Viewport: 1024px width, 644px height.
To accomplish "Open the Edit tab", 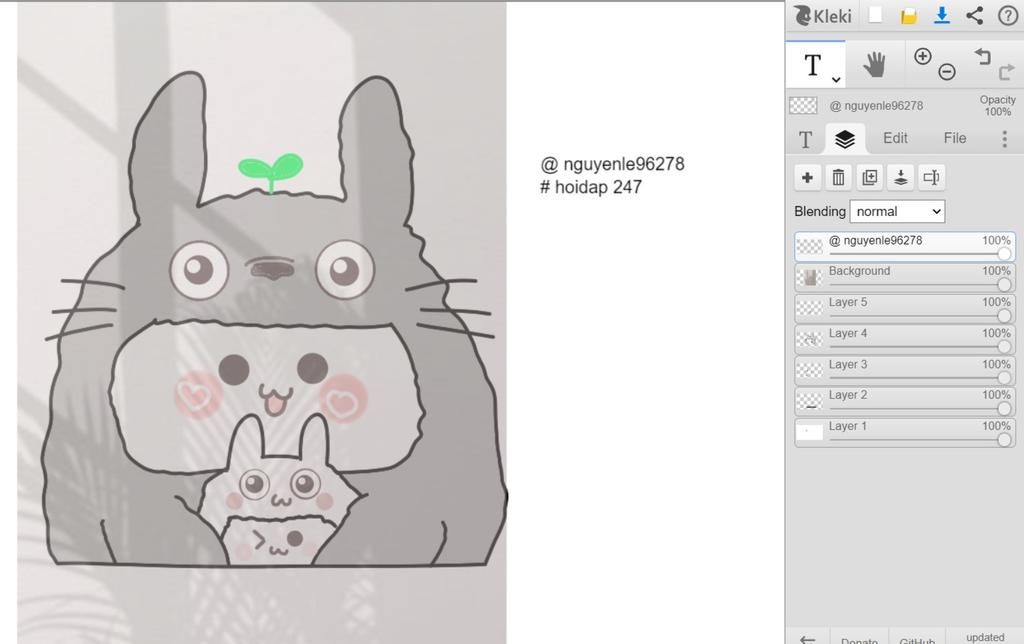I will [x=895, y=138].
